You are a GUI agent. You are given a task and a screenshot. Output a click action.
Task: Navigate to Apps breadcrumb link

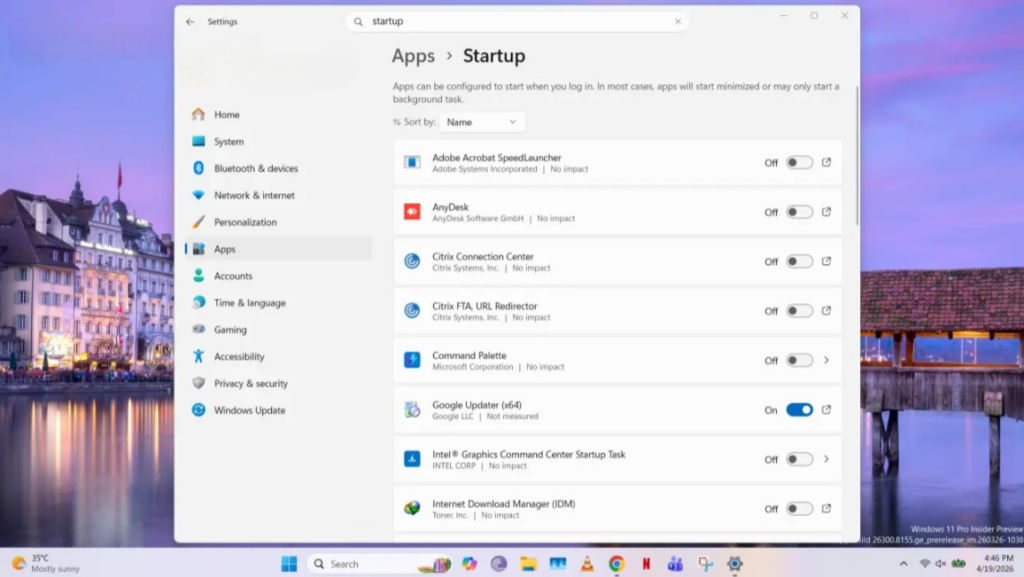click(413, 56)
